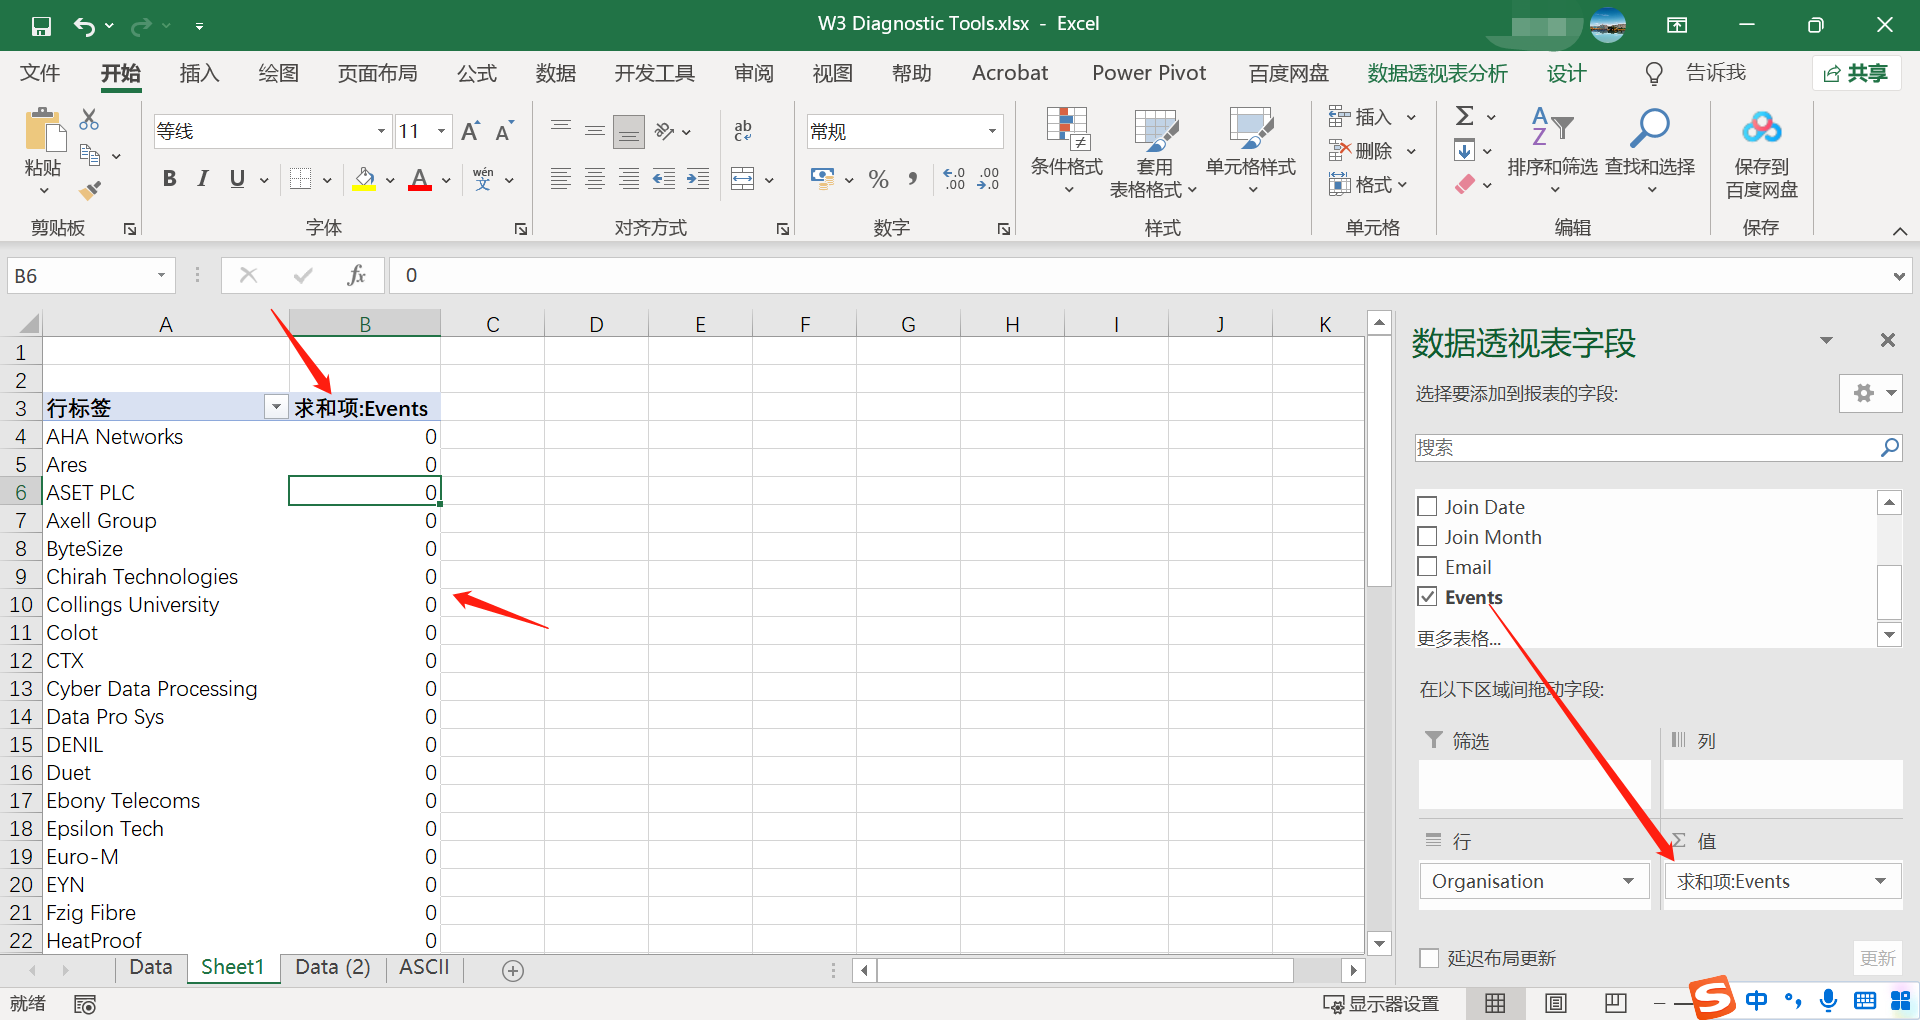Open the font size dropdown
This screenshot has height=1020, width=1920.
click(441, 131)
